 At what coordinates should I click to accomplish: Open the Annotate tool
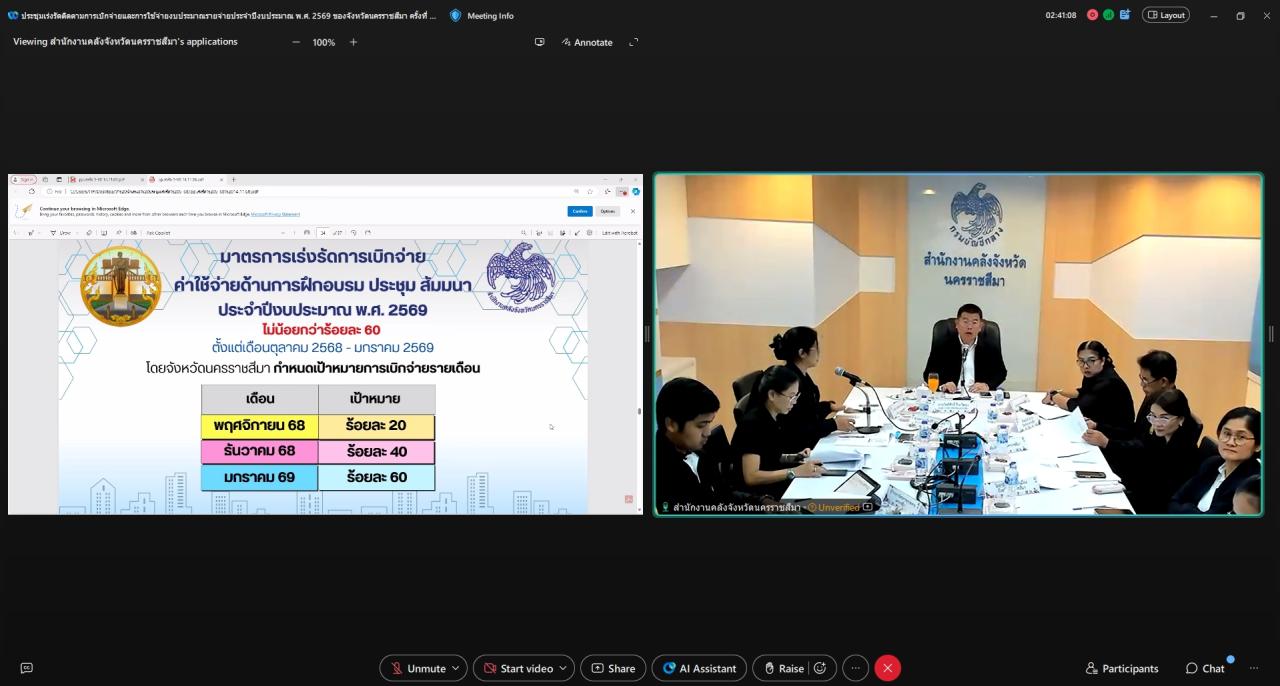tap(587, 42)
